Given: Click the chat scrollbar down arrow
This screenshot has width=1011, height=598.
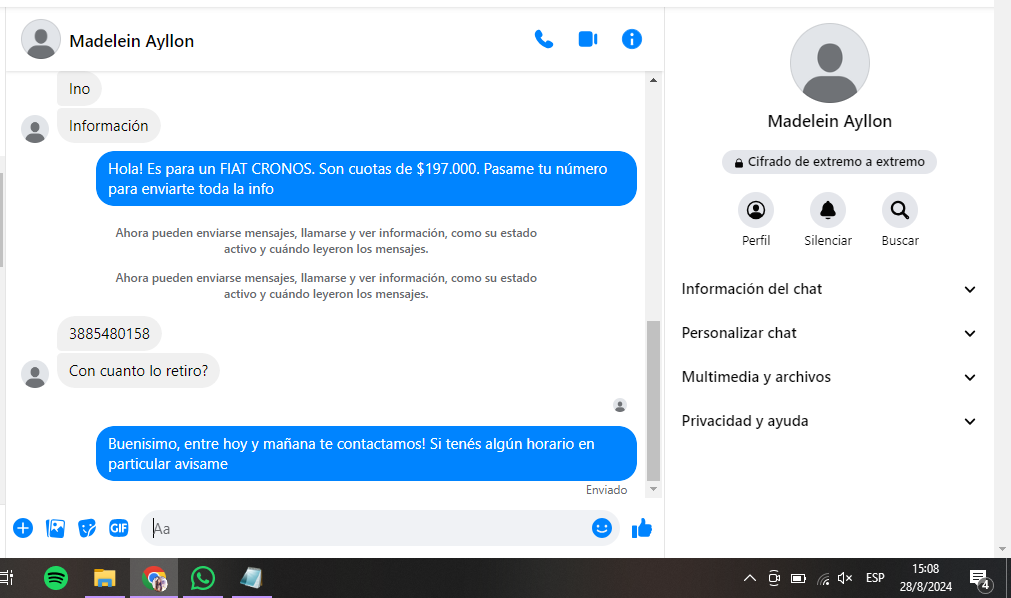Looking at the screenshot, I should 654,489.
